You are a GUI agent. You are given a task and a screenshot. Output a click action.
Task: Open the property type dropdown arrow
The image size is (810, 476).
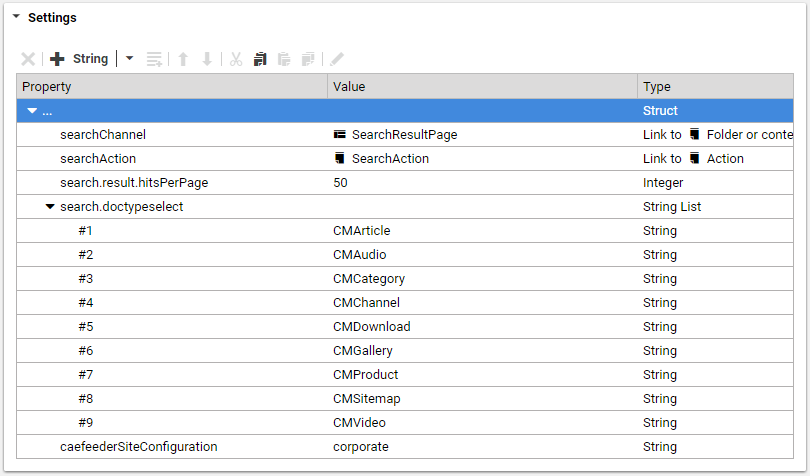(x=129, y=58)
